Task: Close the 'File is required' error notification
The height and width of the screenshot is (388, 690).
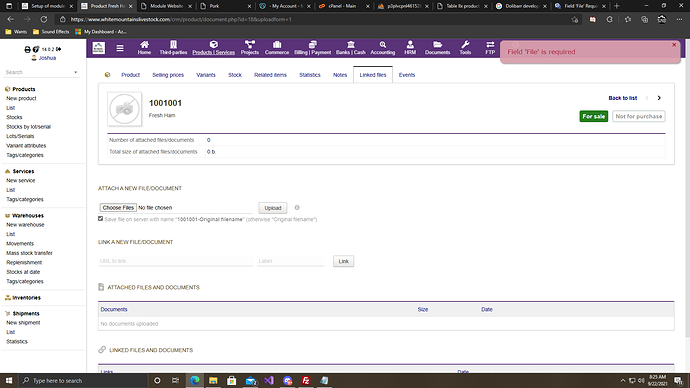Action: click(x=674, y=45)
